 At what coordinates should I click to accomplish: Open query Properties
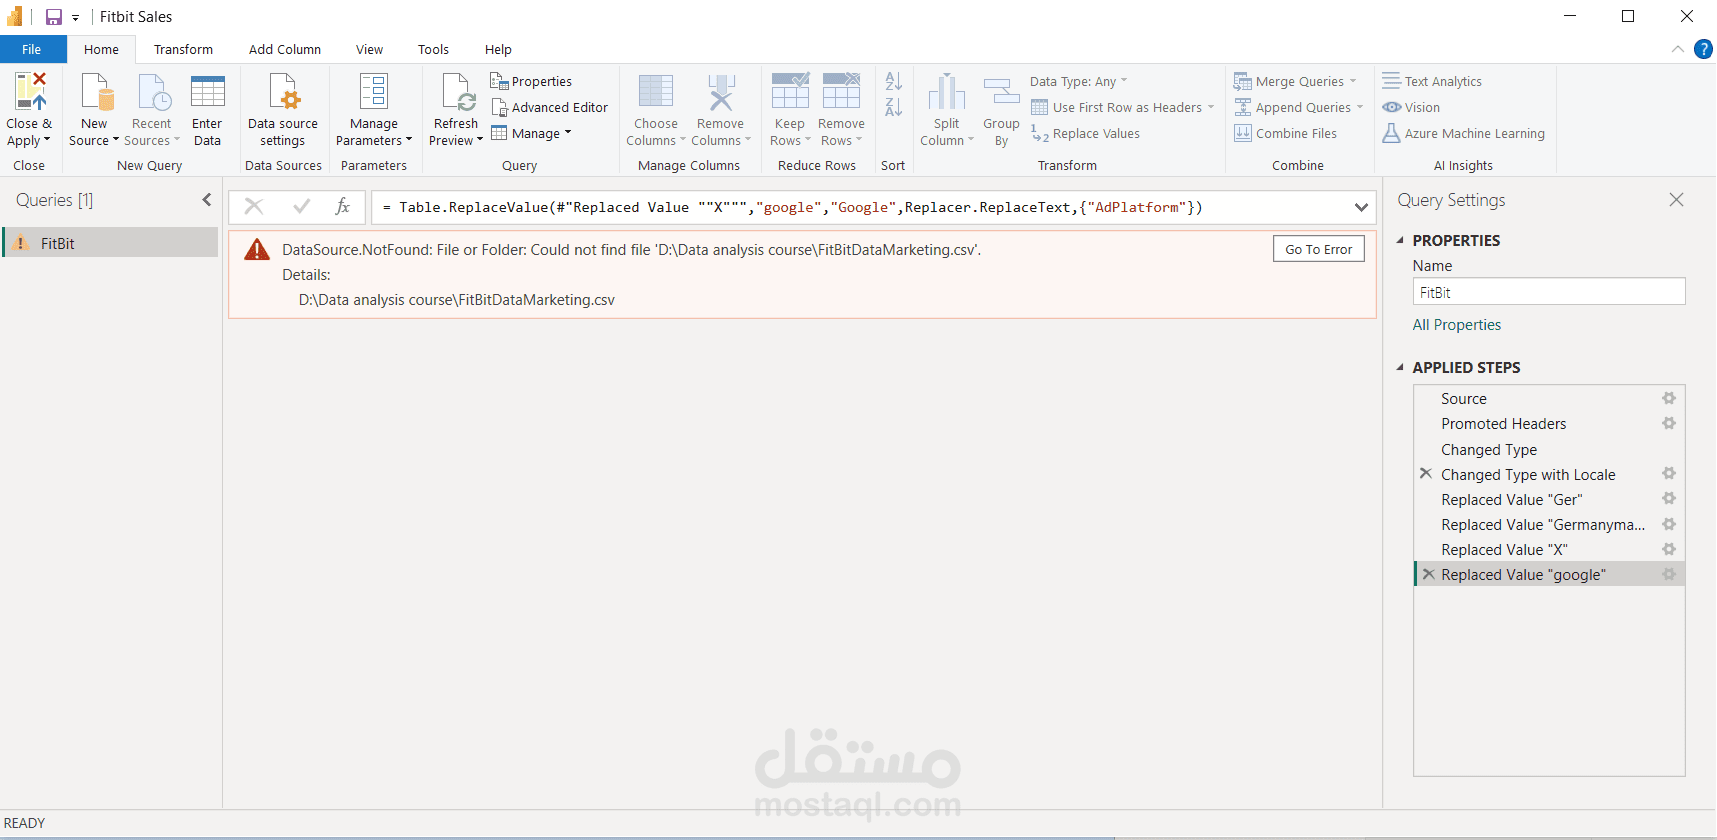531,81
